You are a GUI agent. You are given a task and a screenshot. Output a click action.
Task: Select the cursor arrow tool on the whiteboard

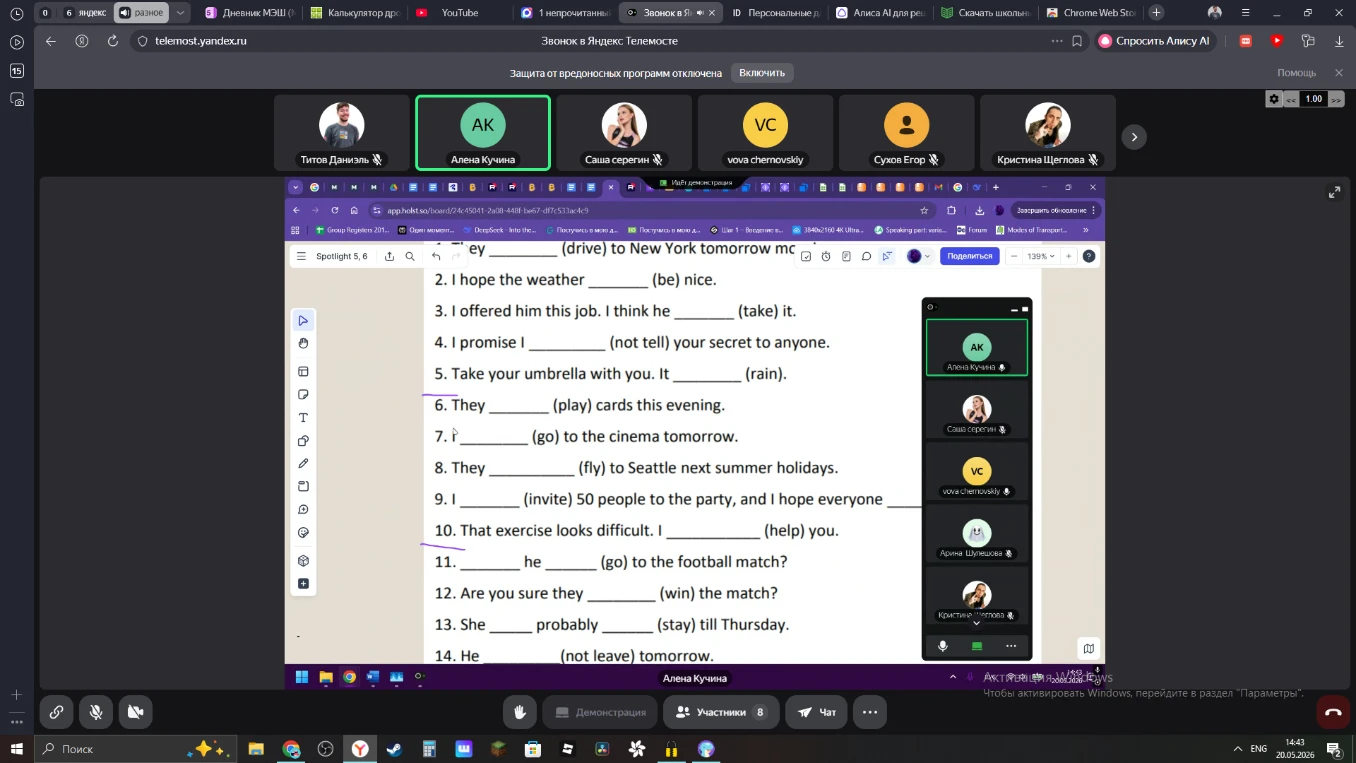click(x=303, y=320)
